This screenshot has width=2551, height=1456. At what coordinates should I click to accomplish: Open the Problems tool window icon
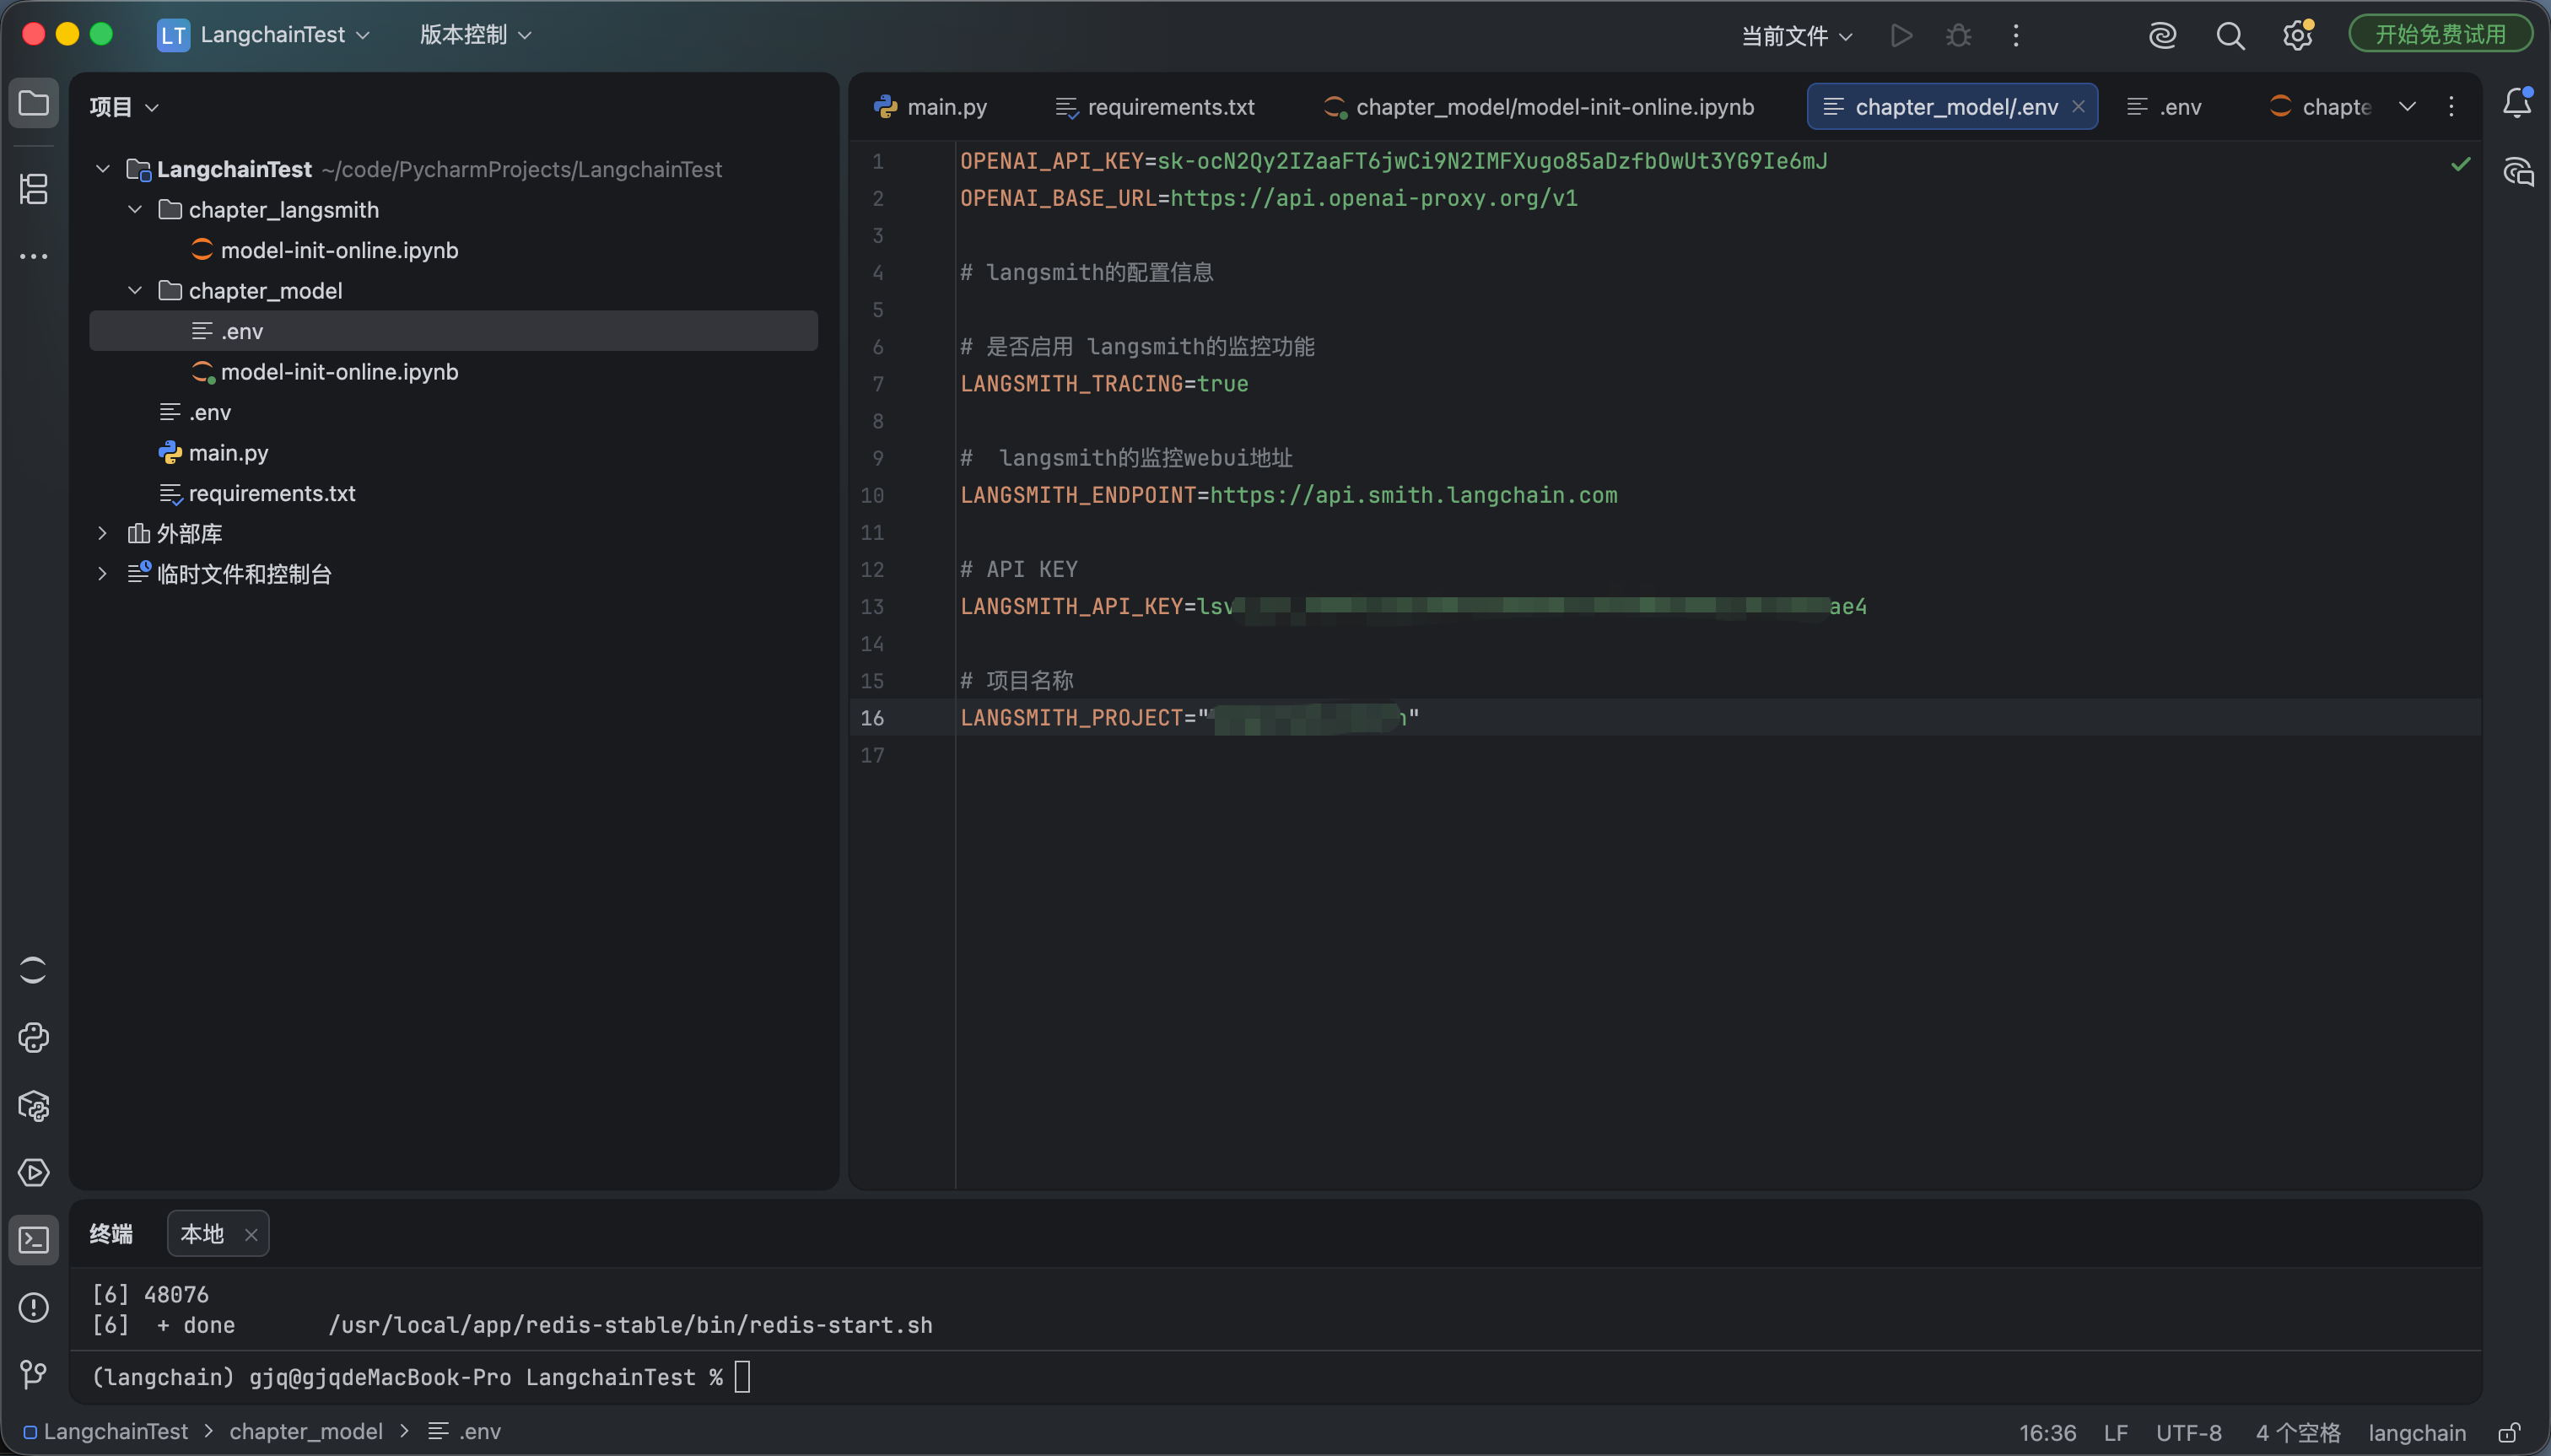34,1307
